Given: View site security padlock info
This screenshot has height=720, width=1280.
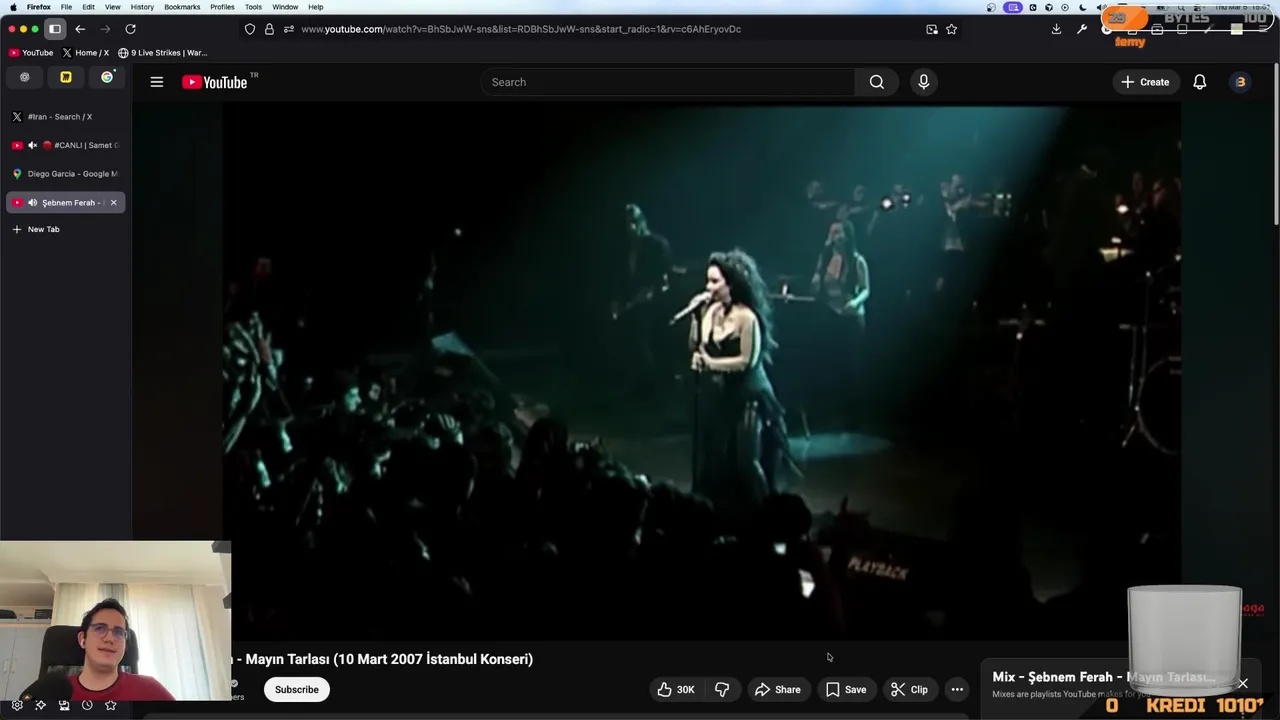Looking at the screenshot, I should pos(269,29).
